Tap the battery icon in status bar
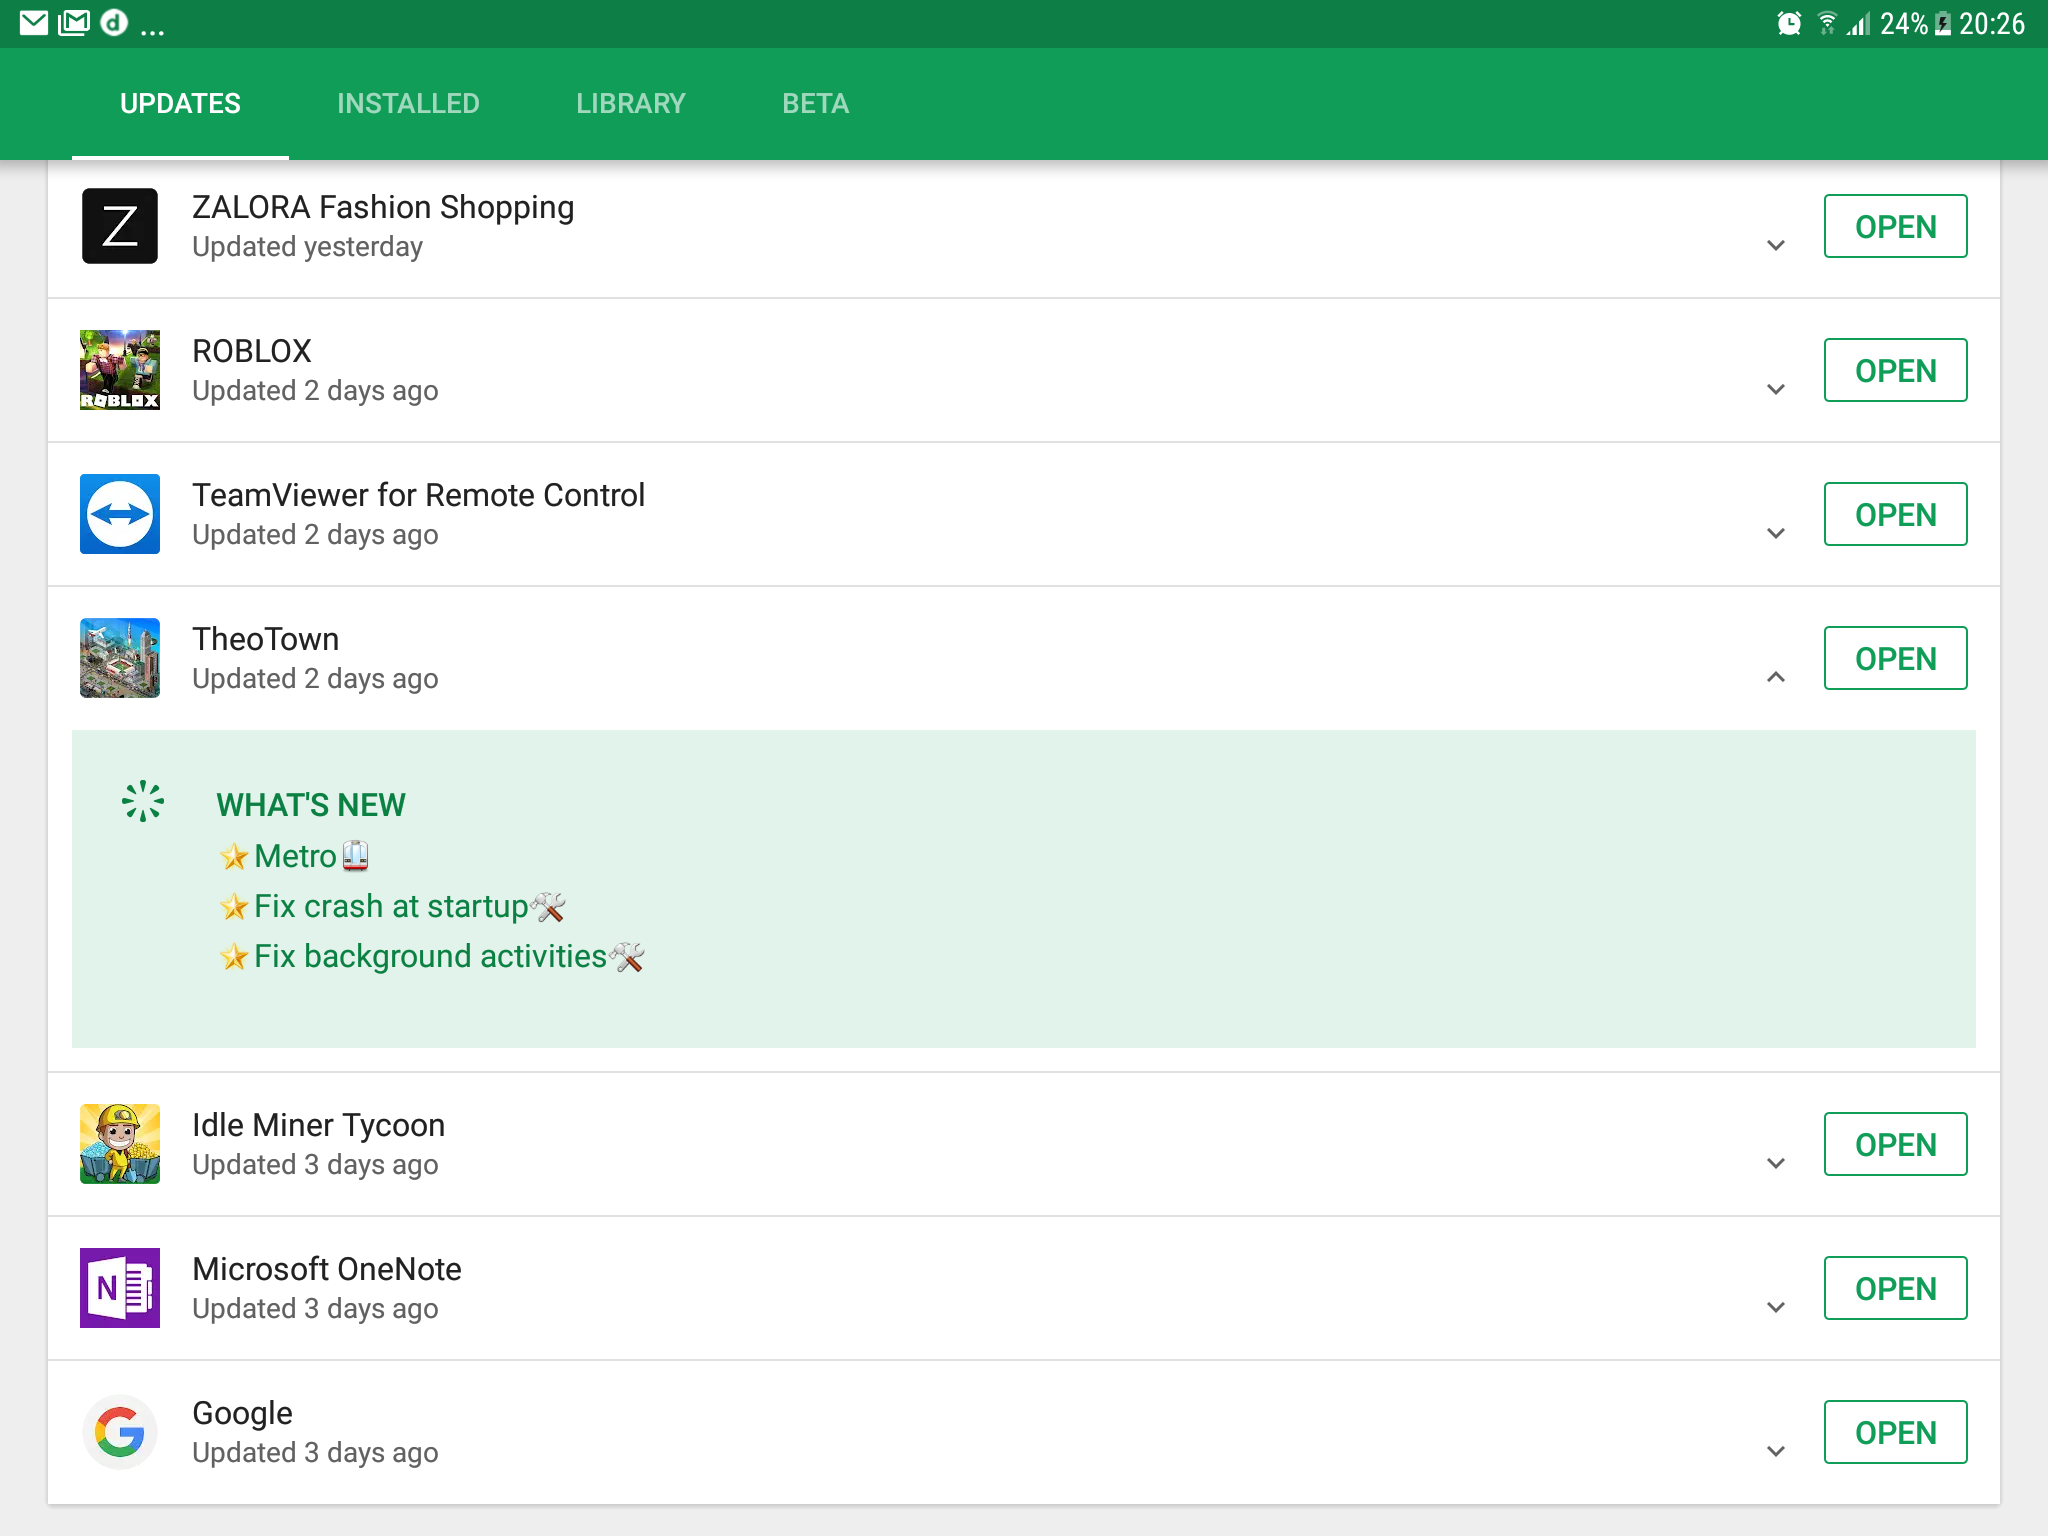This screenshot has height=1536, width=2048. coord(1943,23)
